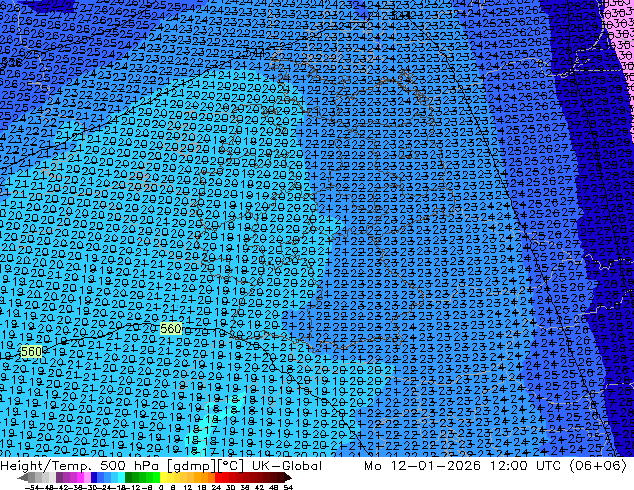Screen dimensions: 634x490
Task: Click the '(06+06)' forecast run label
Action: point(598,466)
